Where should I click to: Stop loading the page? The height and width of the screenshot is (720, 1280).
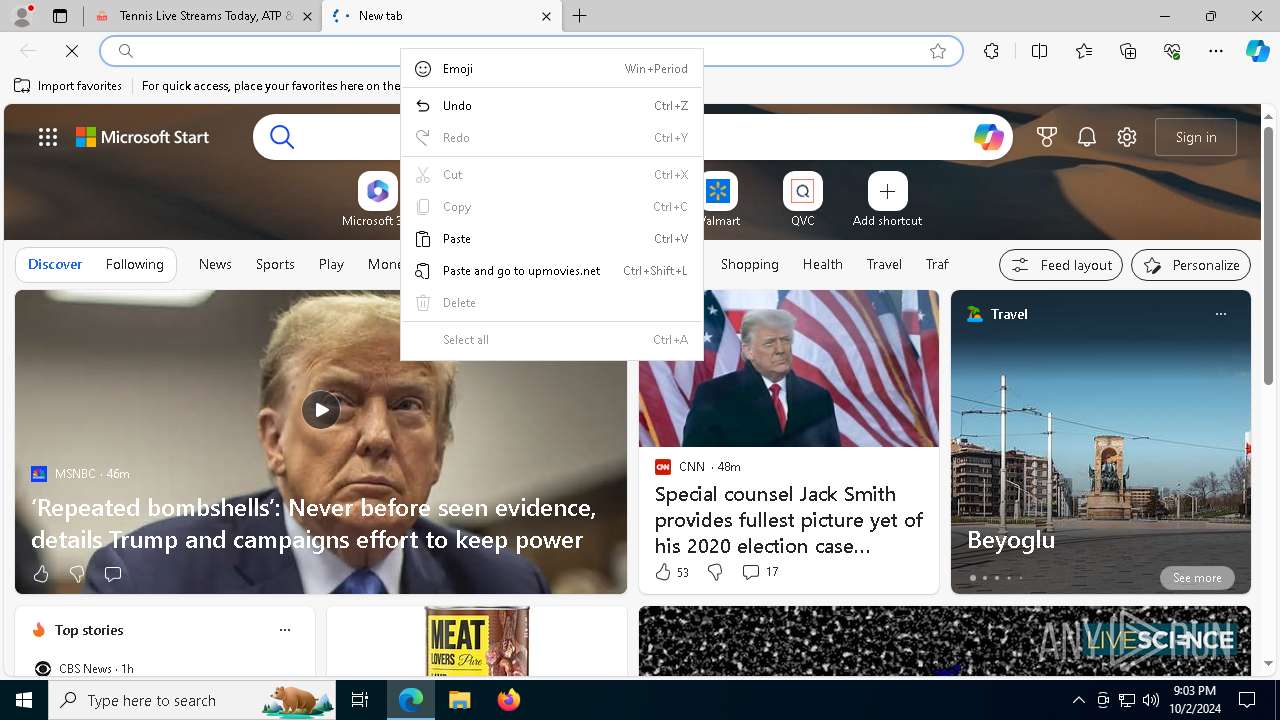point(72,51)
